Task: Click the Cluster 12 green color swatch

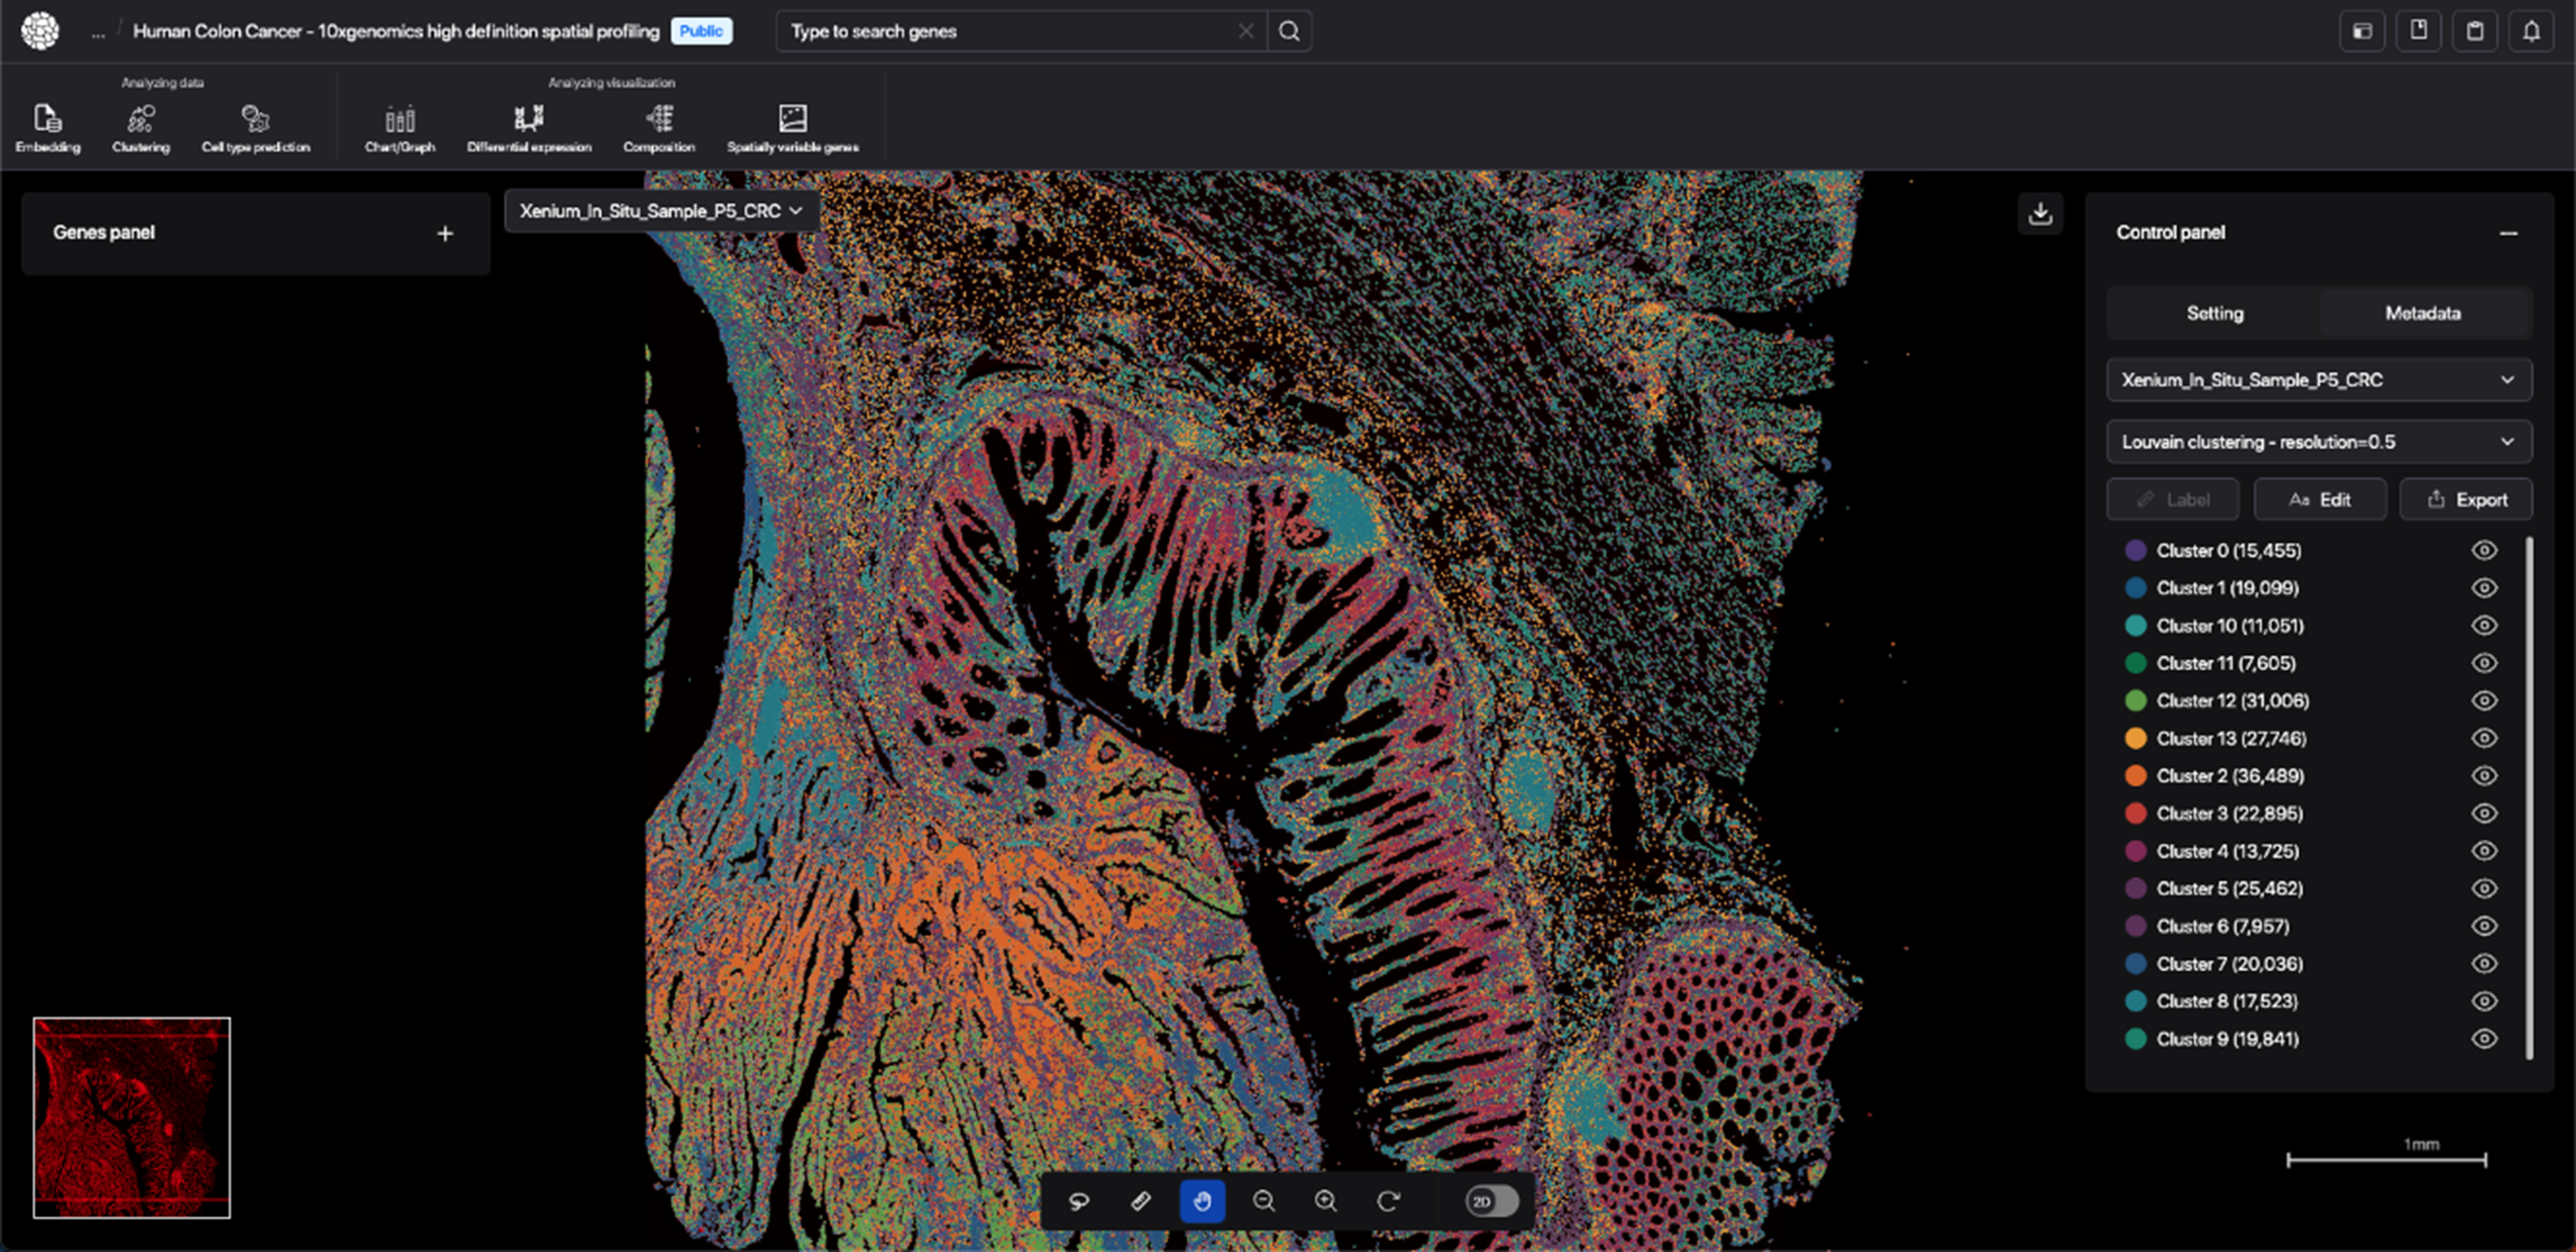Action: [2135, 700]
